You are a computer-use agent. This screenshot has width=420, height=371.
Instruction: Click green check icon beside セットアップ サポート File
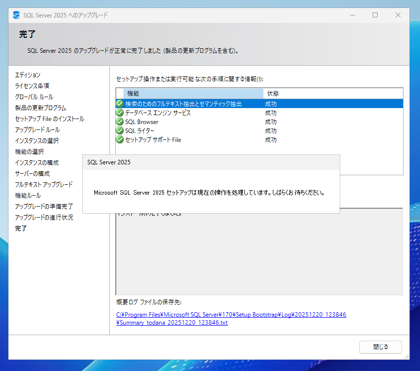pos(120,139)
